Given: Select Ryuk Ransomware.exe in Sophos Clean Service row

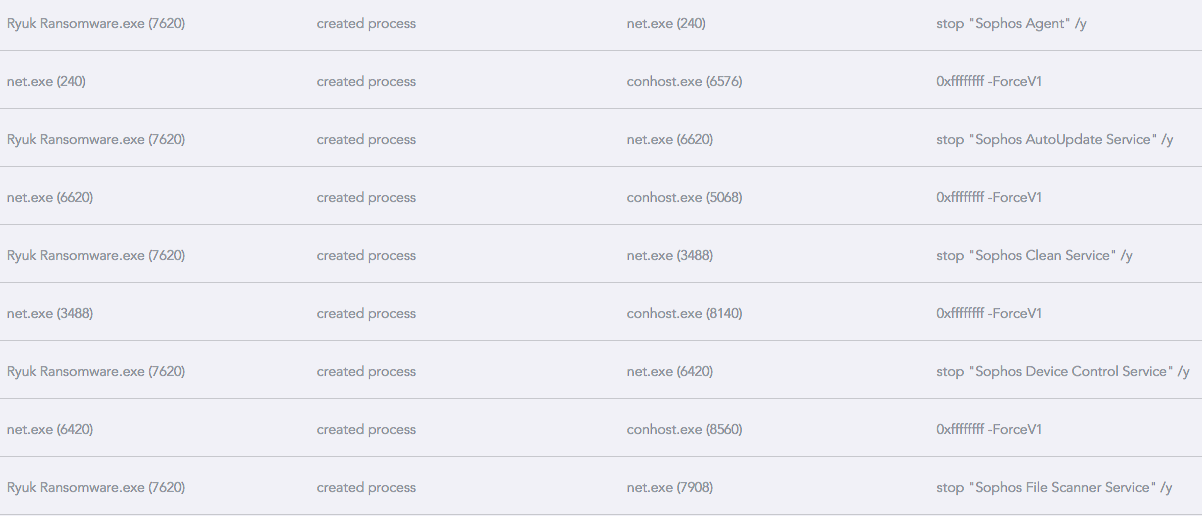Looking at the screenshot, I should 96,255.
